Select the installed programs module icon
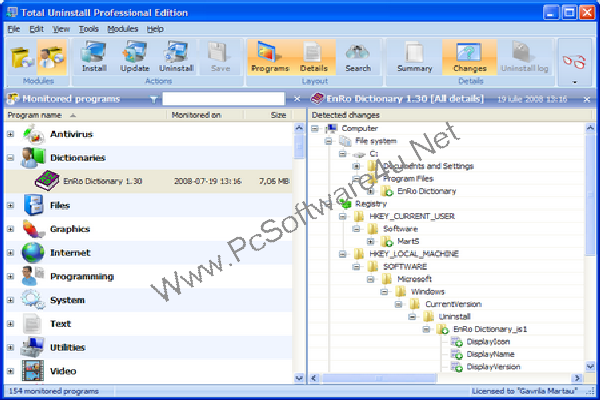Screen dimensions: 600x400 [21, 57]
